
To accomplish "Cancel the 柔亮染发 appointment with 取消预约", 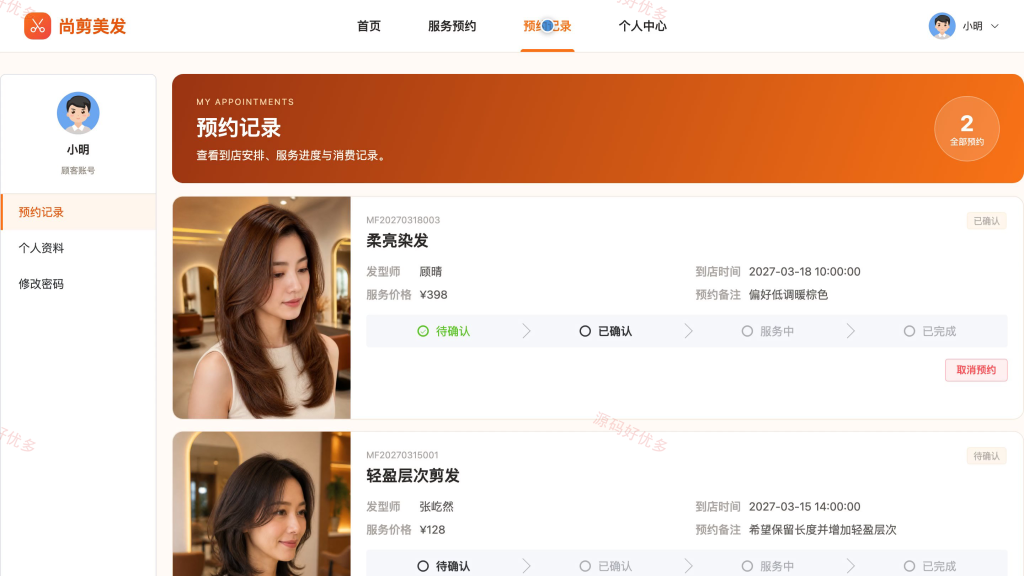I will click(x=976, y=370).
